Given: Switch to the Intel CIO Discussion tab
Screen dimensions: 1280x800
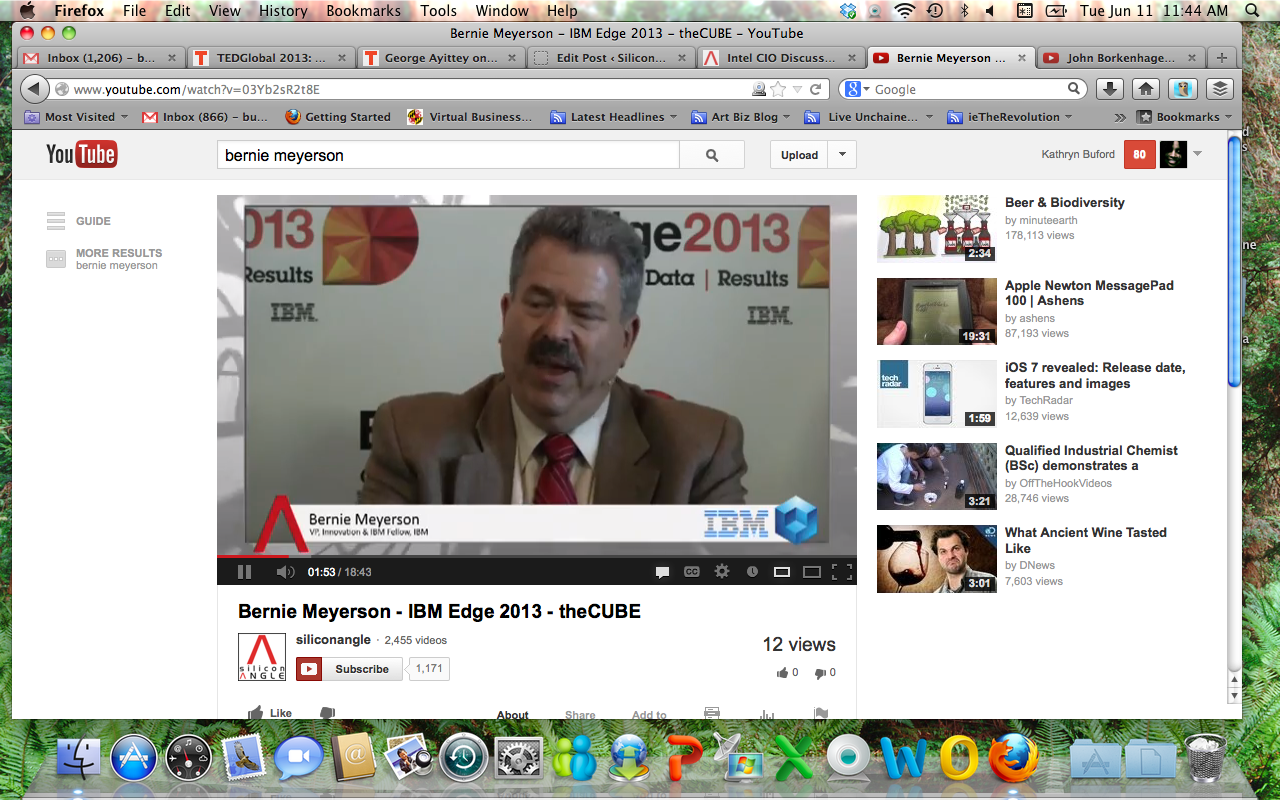Looking at the screenshot, I should pyautogui.click(x=781, y=58).
